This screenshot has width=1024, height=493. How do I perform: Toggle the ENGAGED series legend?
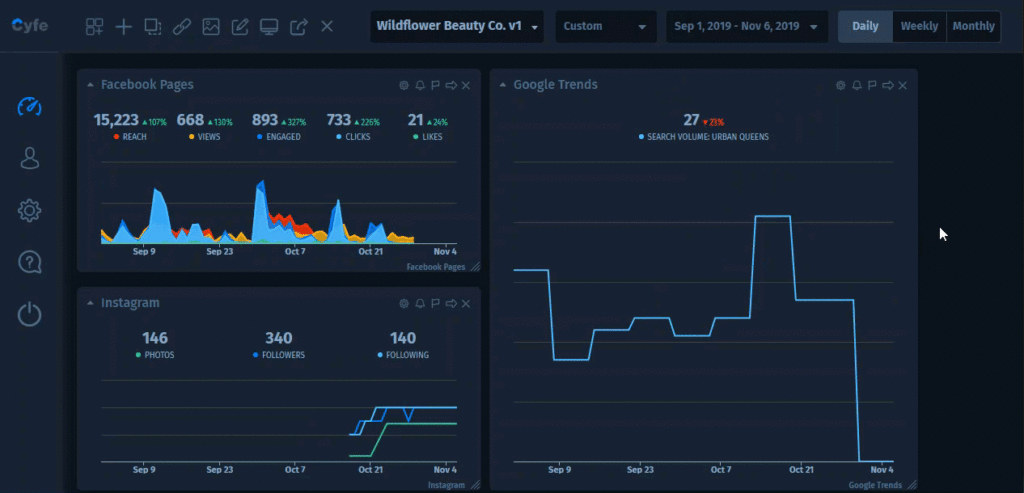278,137
